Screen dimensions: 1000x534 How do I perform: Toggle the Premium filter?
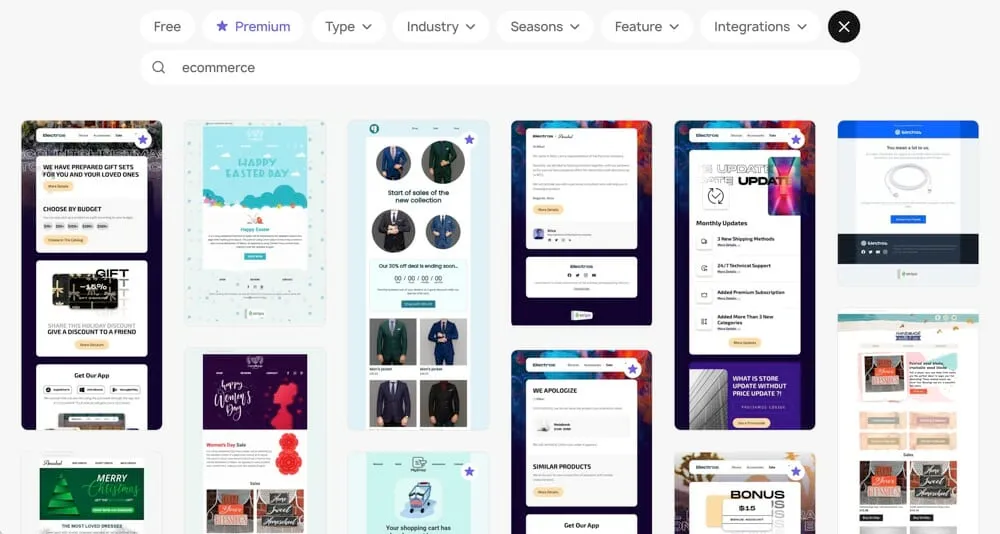point(253,27)
